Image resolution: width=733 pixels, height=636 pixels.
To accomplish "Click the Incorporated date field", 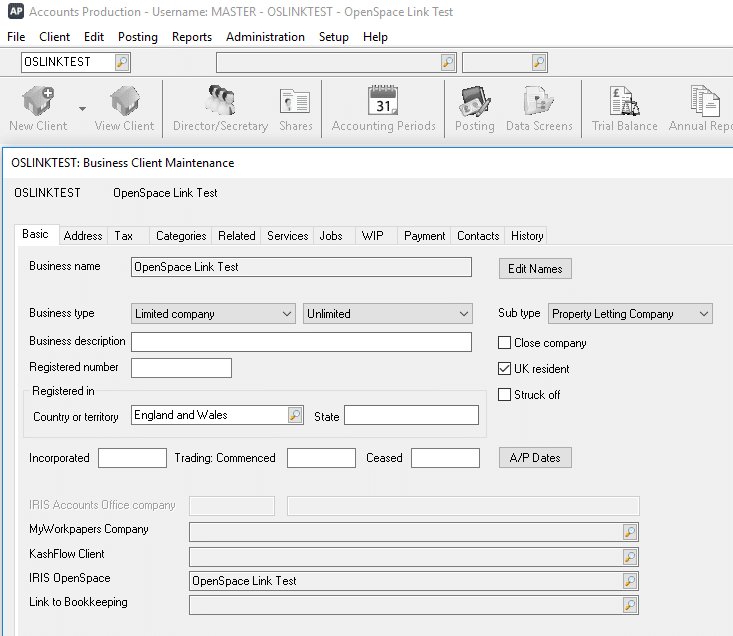I will pyautogui.click(x=132, y=458).
